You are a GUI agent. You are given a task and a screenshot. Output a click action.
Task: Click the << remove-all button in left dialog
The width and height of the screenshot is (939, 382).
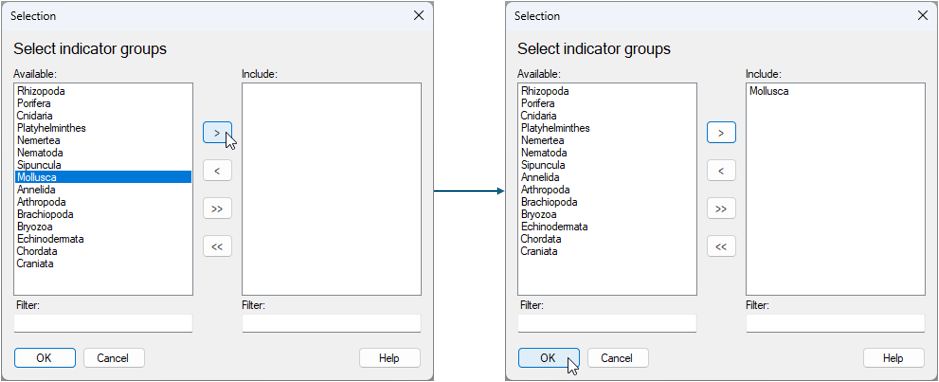pyautogui.click(x=217, y=247)
